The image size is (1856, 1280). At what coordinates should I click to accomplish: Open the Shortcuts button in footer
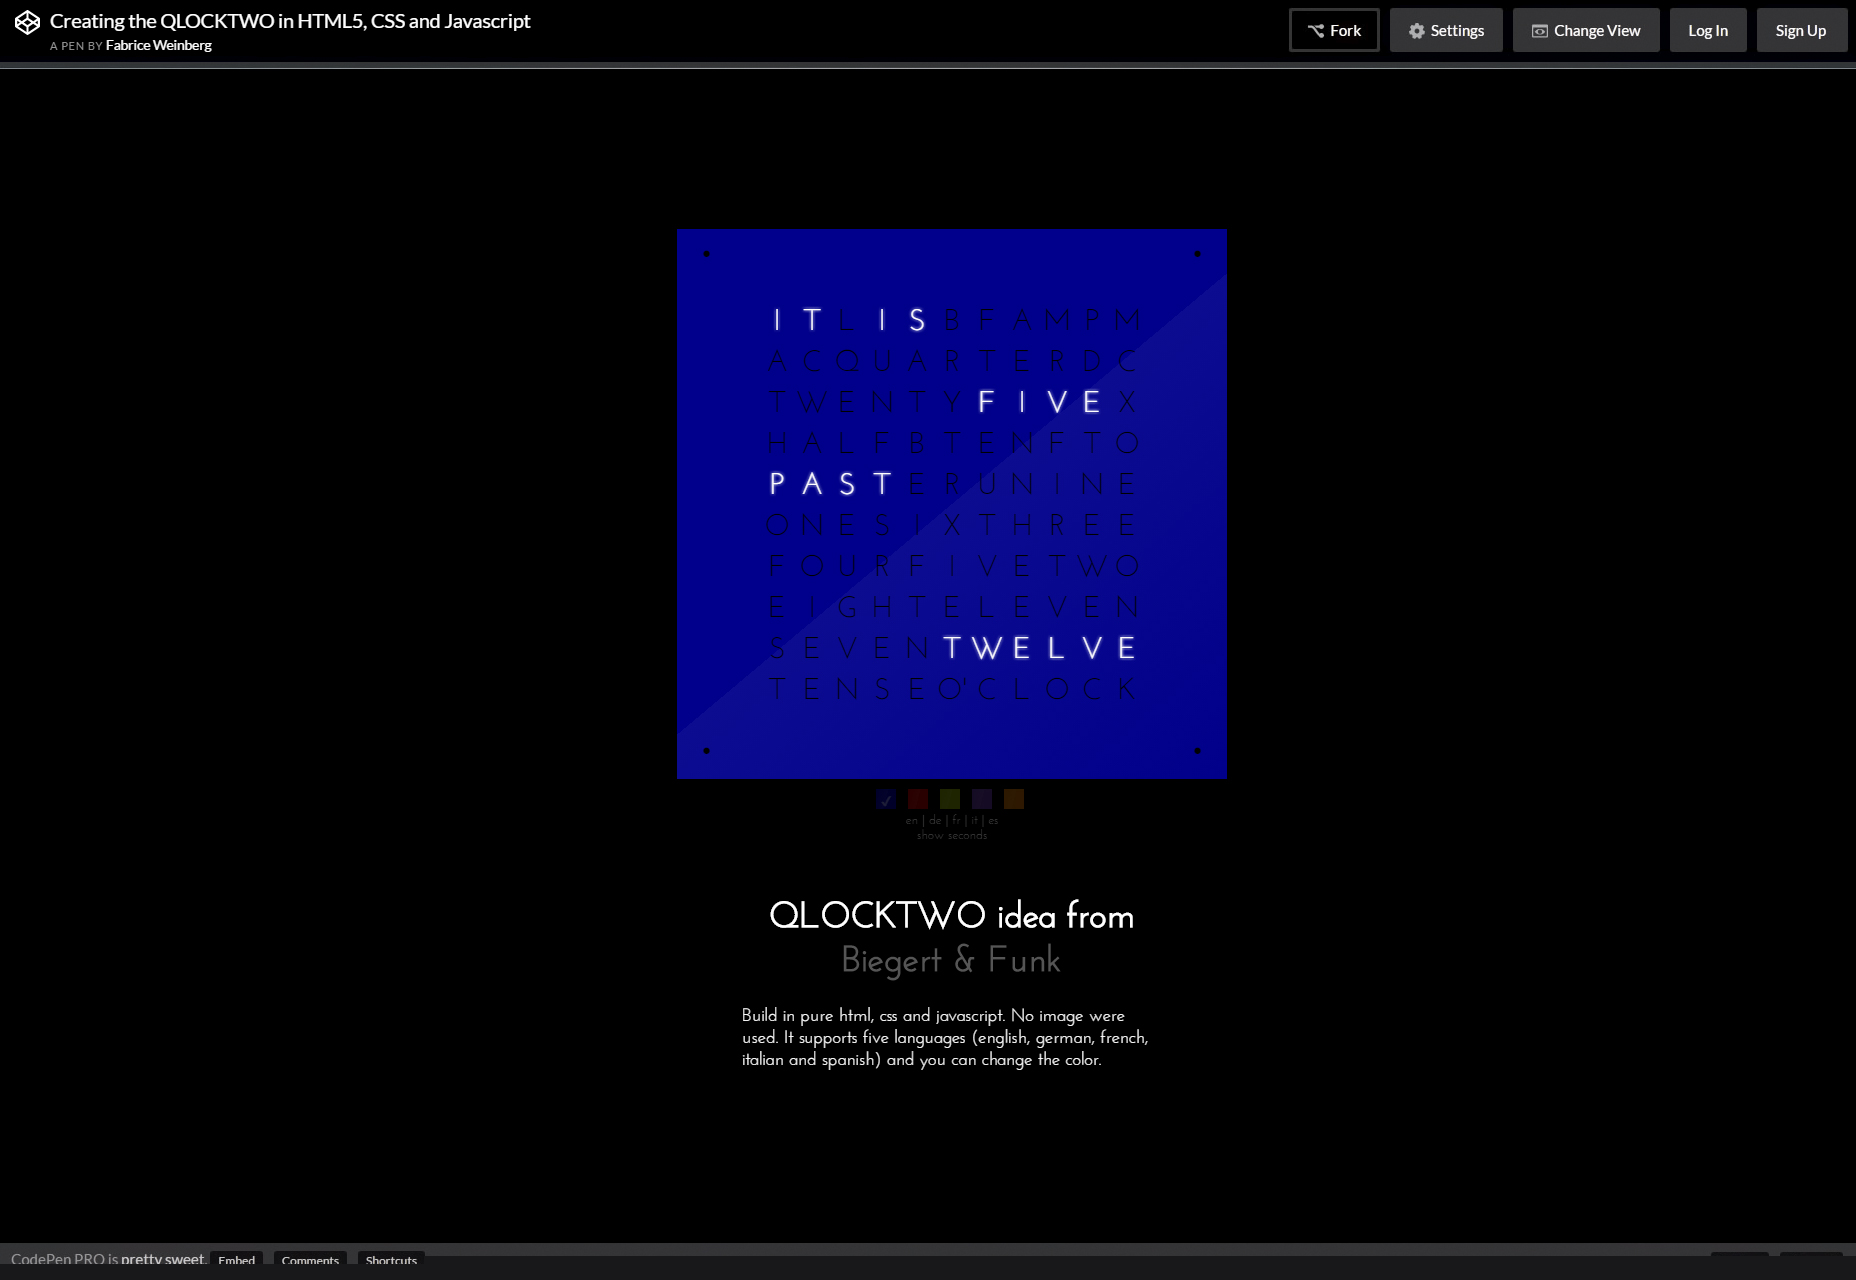click(391, 1260)
